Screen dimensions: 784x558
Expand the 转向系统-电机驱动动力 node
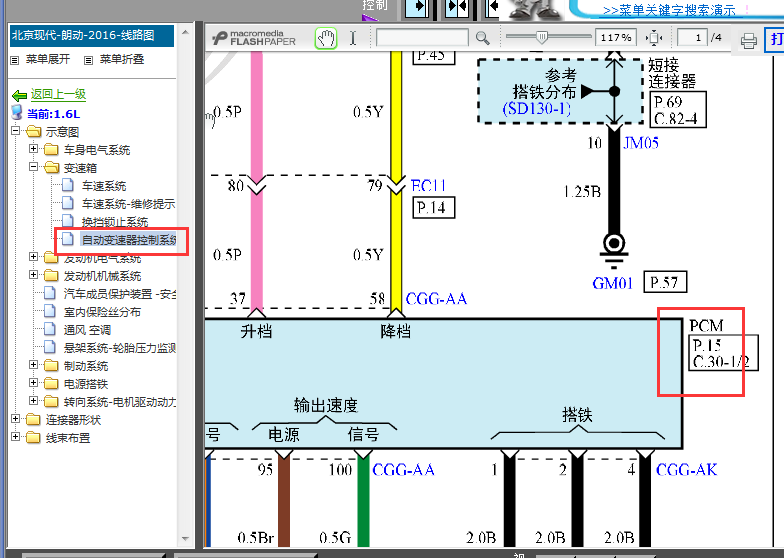pos(34,401)
